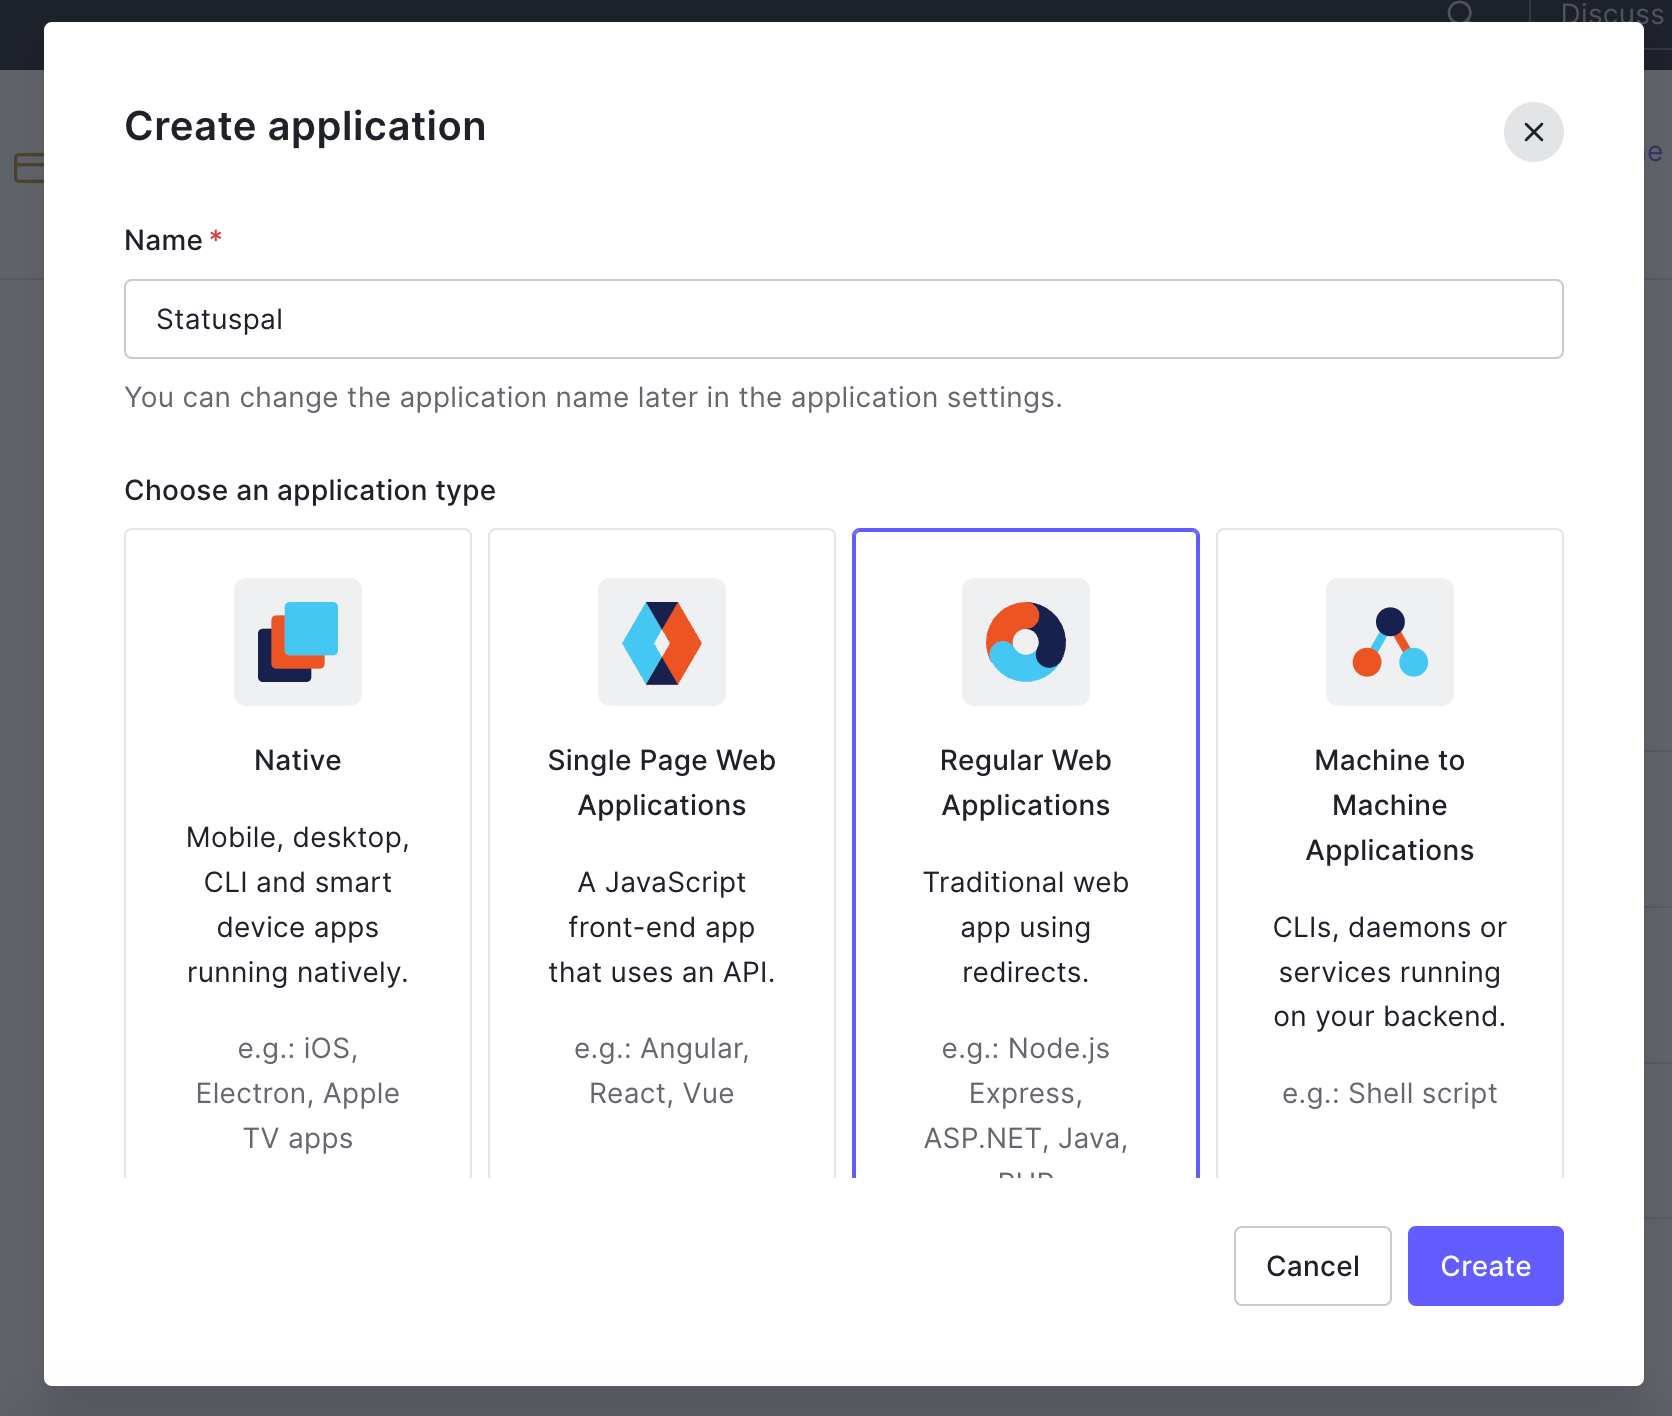Choose the "Regular Web Applications" heading

tap(1026, 783)
